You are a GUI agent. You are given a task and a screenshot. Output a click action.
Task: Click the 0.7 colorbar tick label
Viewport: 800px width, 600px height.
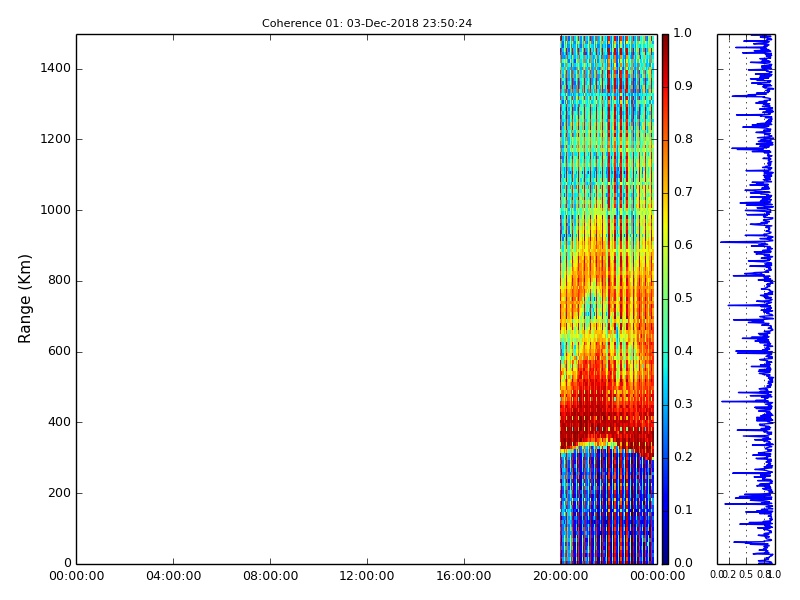coord(683,192)
